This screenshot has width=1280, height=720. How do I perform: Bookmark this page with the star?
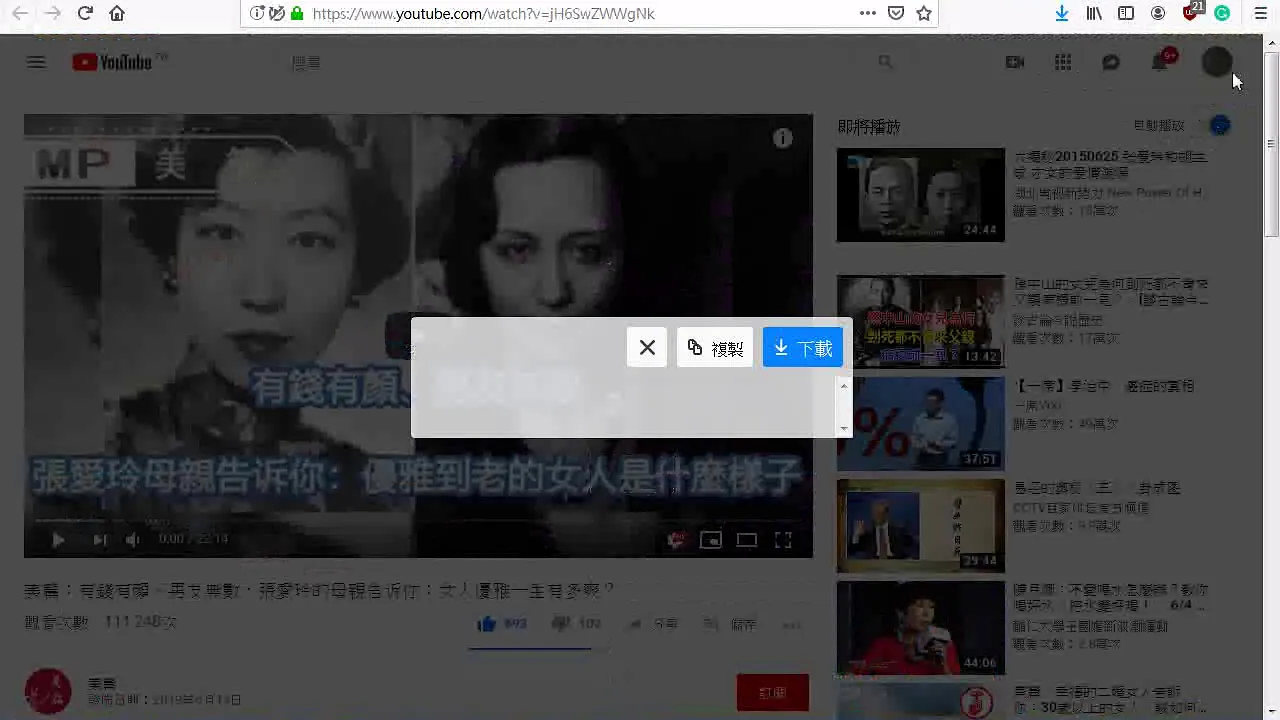coord(924,13)
